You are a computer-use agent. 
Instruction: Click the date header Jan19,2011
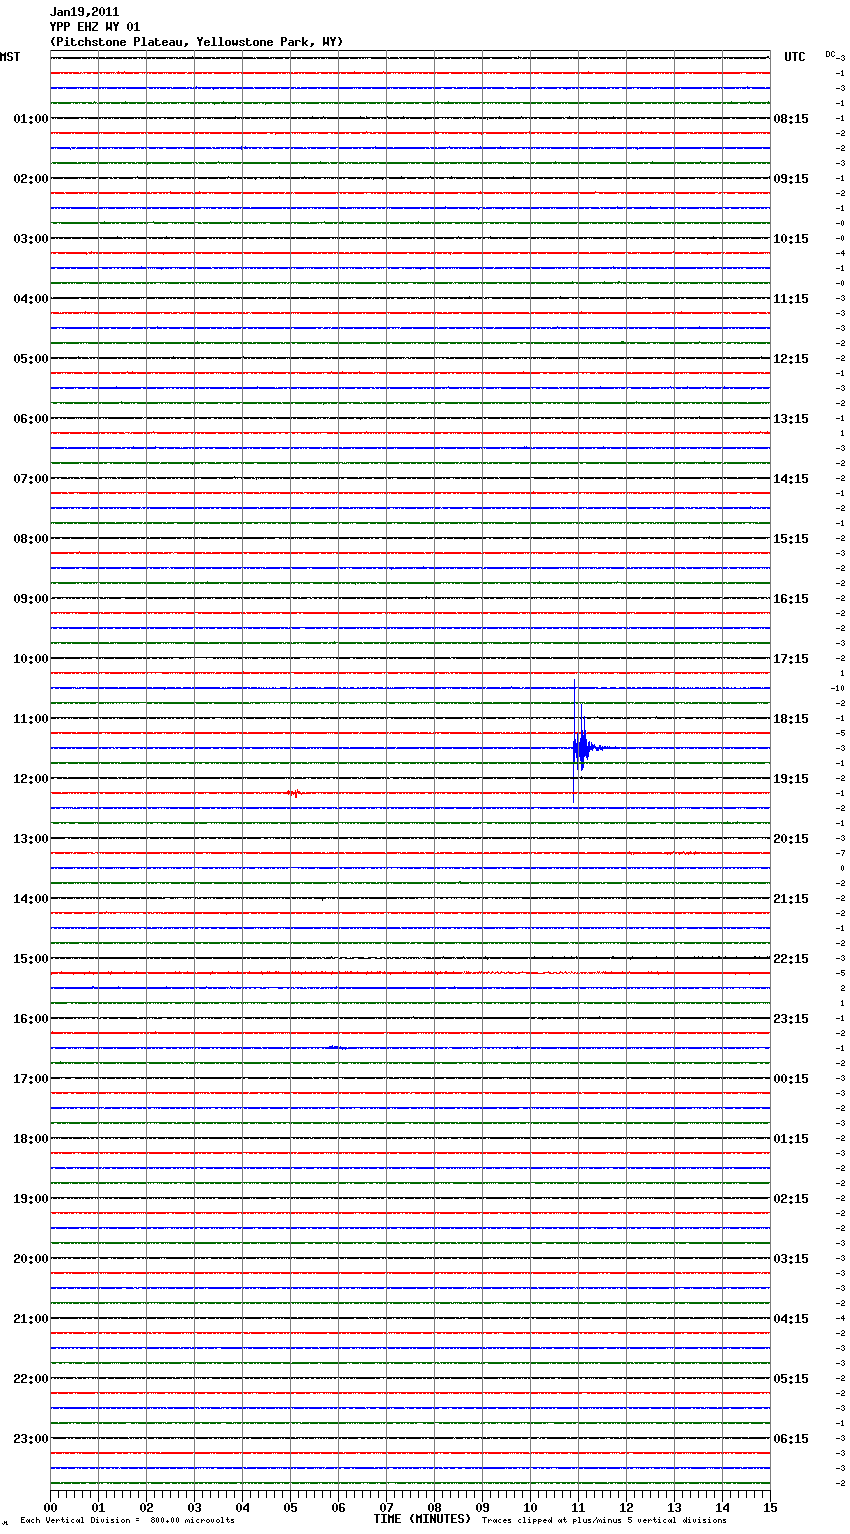point(84,12)
